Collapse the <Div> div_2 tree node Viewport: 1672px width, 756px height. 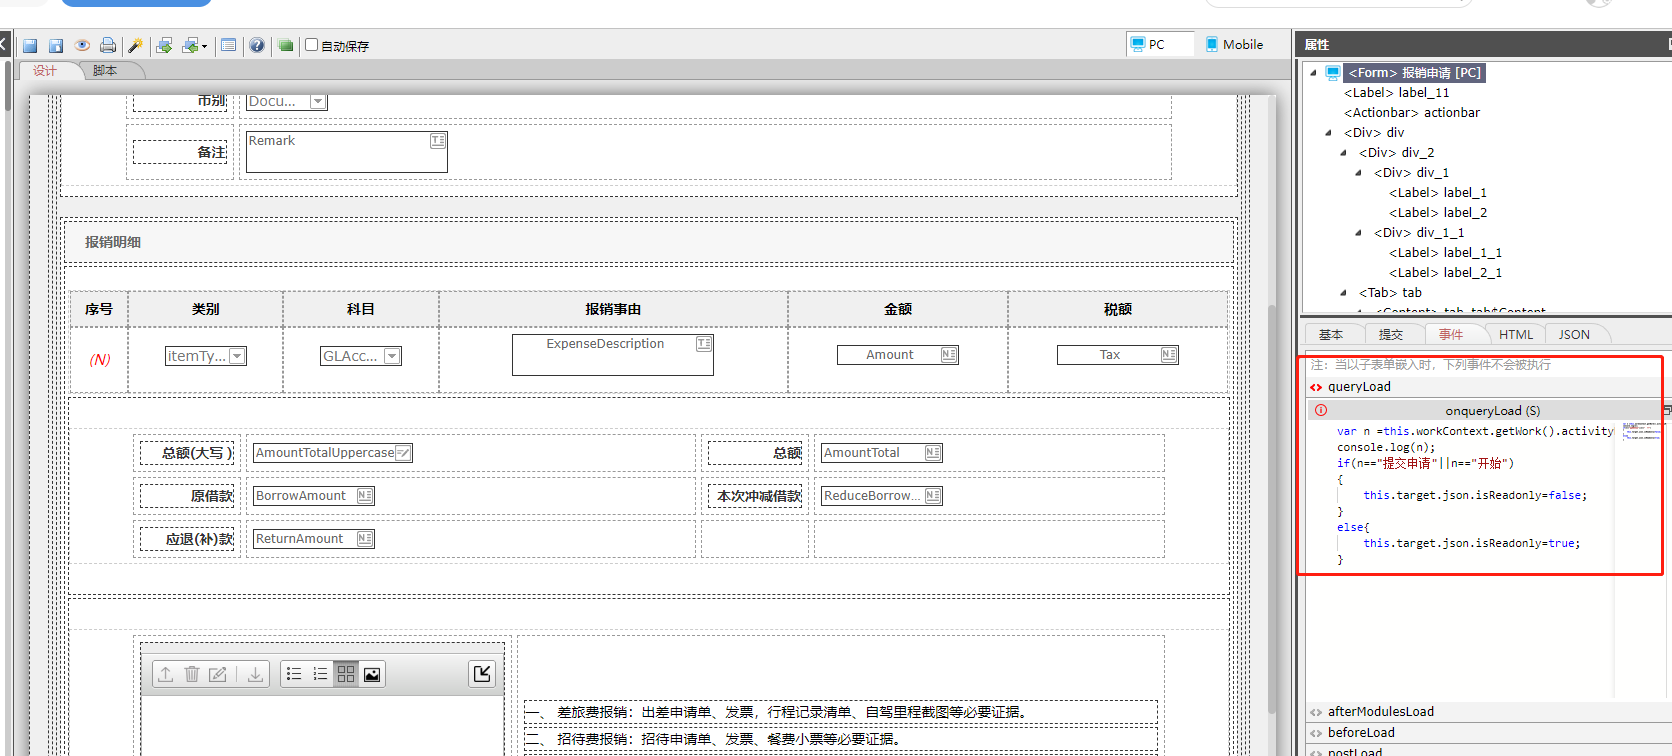(1343, 153)
